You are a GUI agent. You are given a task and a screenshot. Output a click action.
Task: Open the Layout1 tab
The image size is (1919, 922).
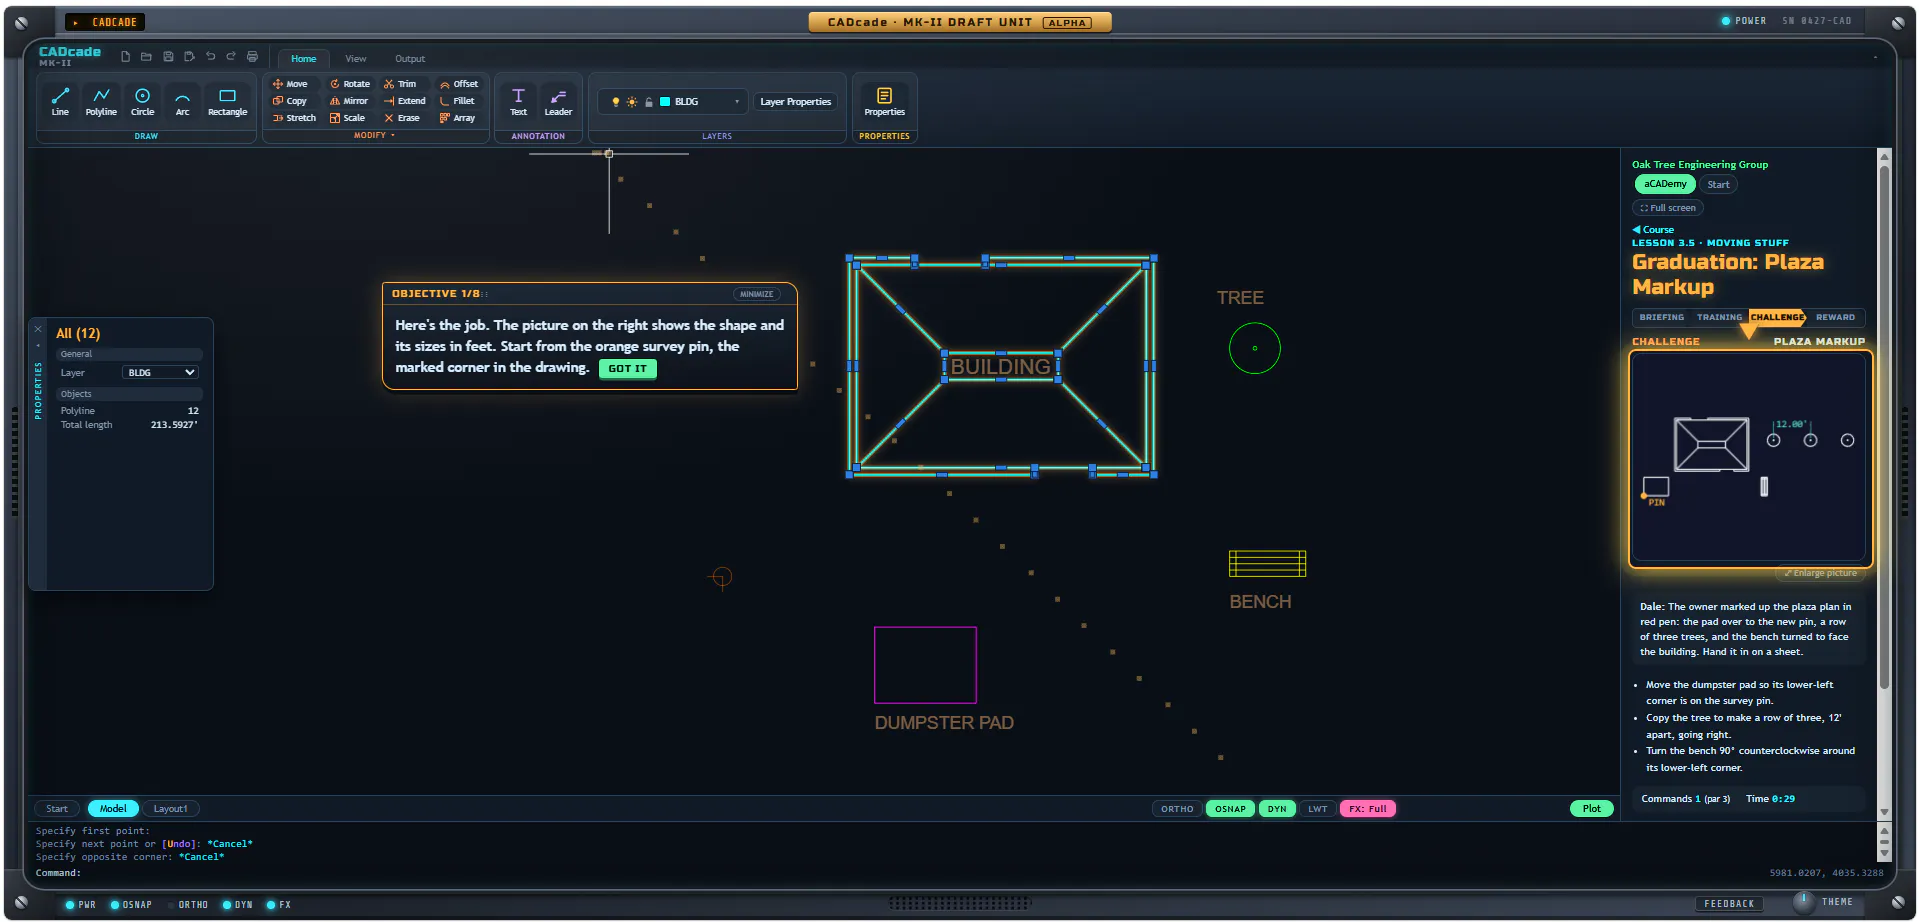[170, 809]
